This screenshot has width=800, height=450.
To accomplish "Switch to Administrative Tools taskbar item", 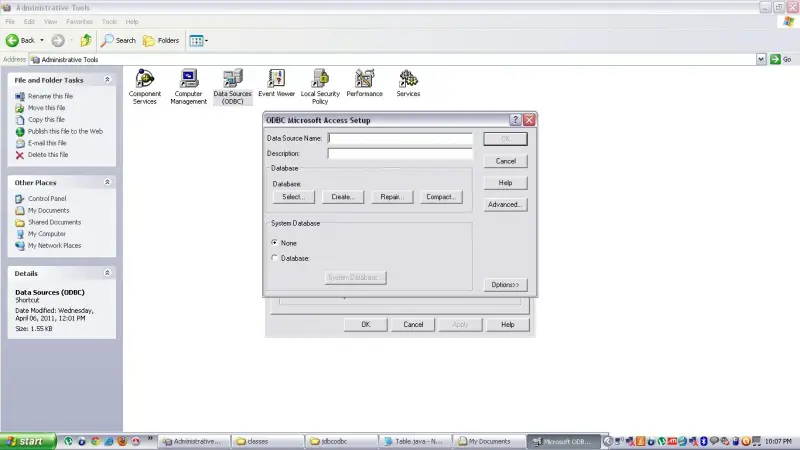I will tap(194, 441).
